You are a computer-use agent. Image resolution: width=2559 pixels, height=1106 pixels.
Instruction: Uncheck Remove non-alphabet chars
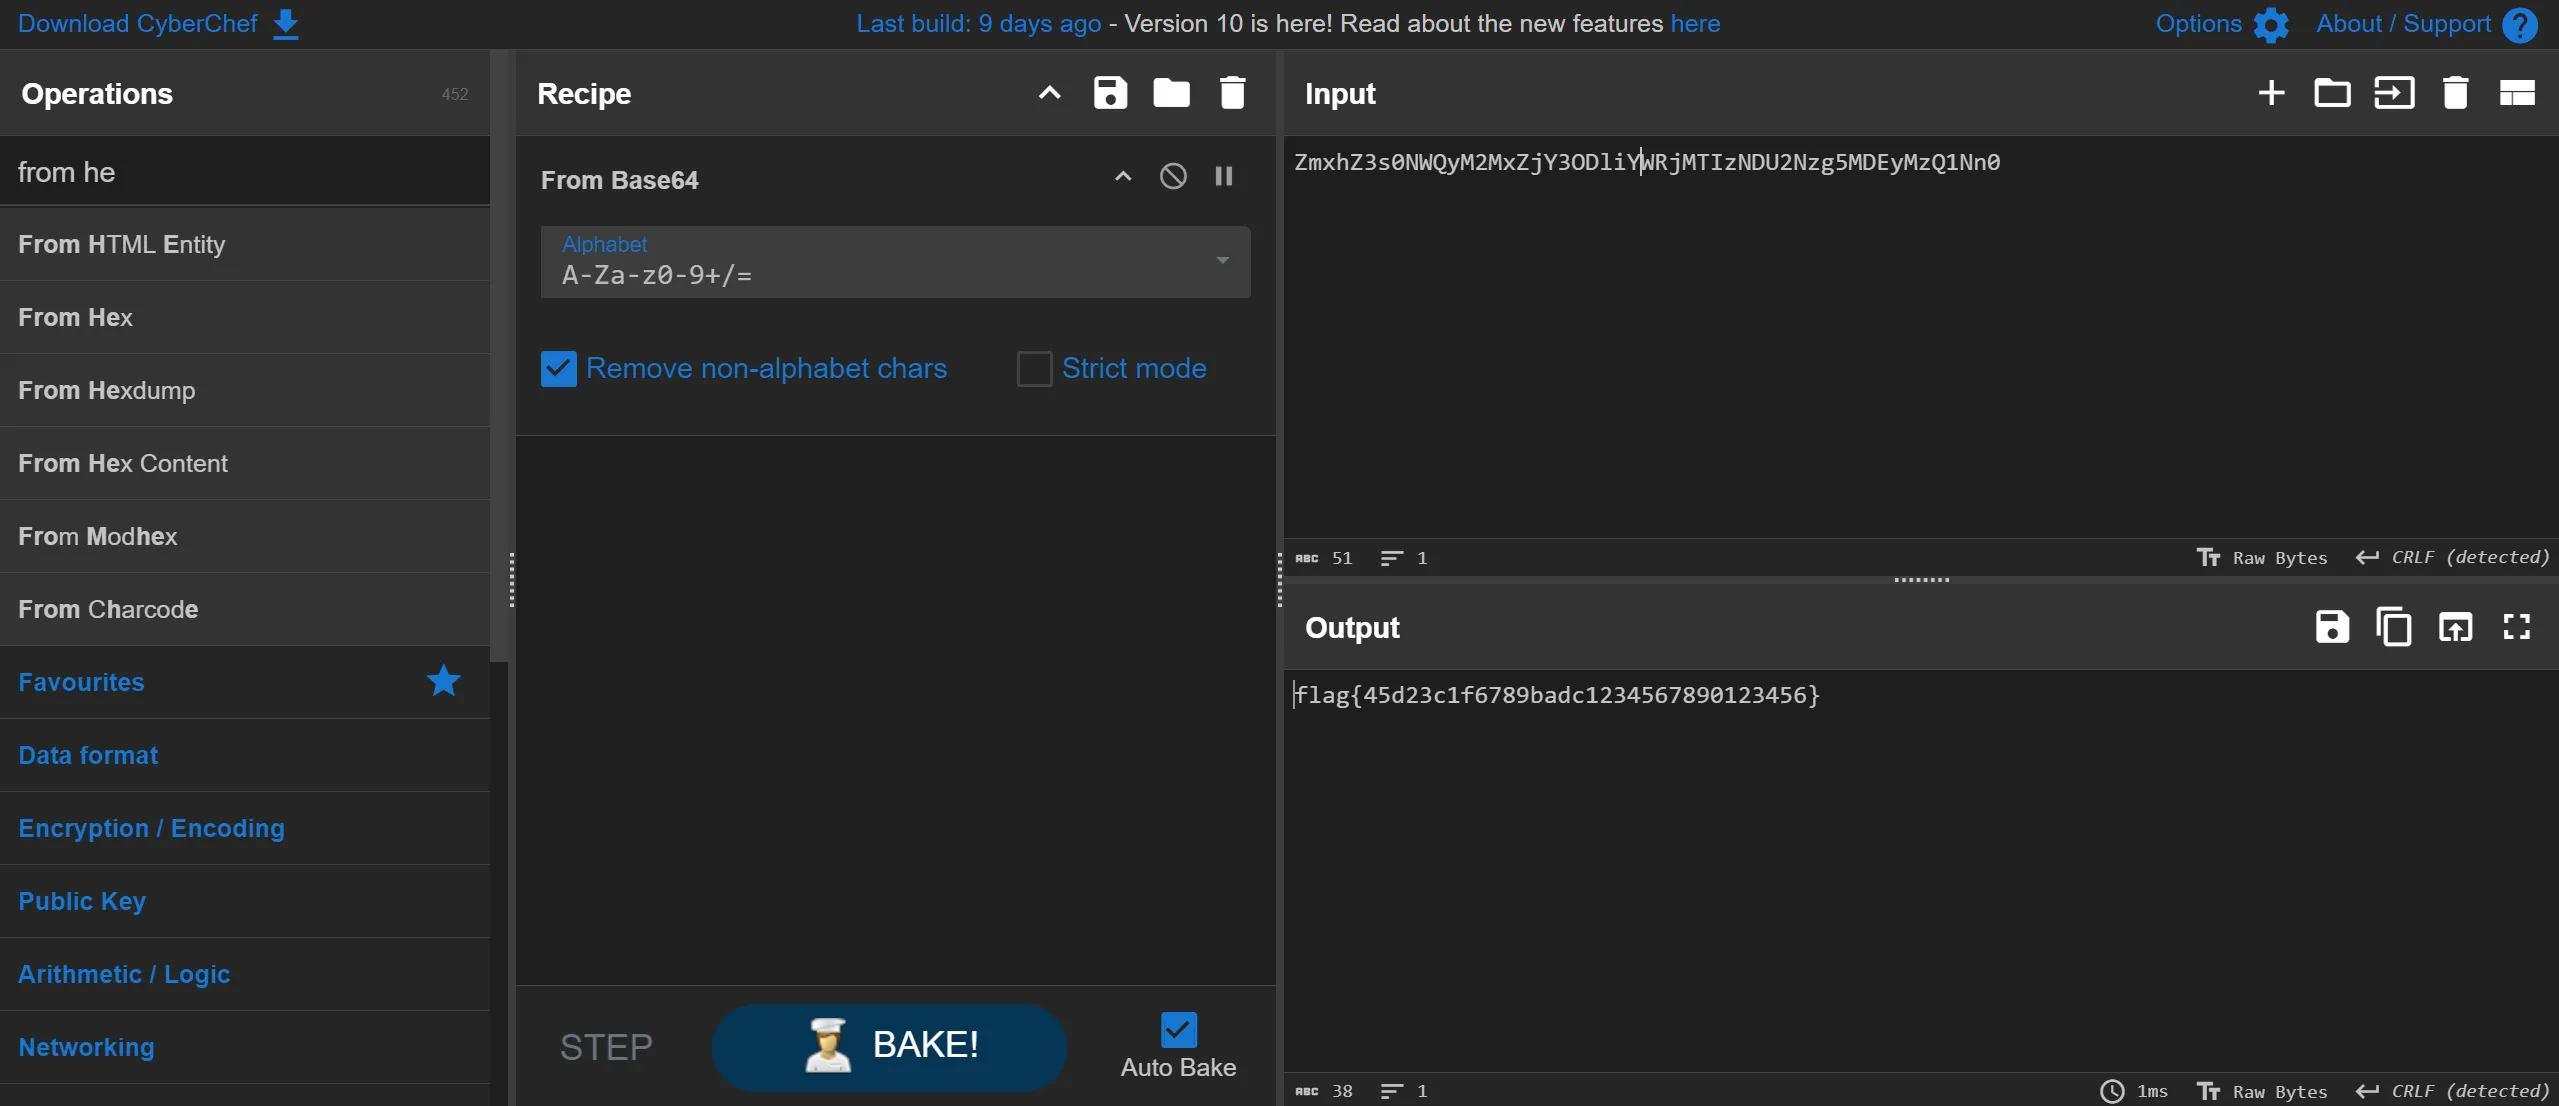pyautogui.click(x=559, y=369)
